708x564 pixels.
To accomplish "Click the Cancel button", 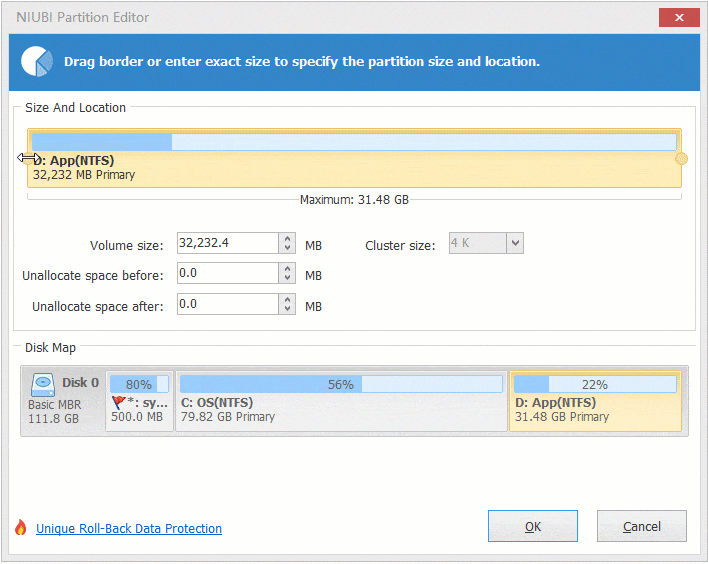I will coord(642,526).
